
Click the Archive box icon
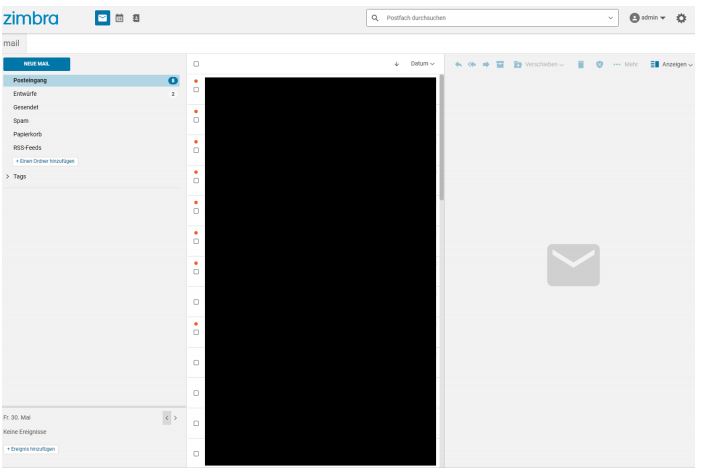coord(500,64)
